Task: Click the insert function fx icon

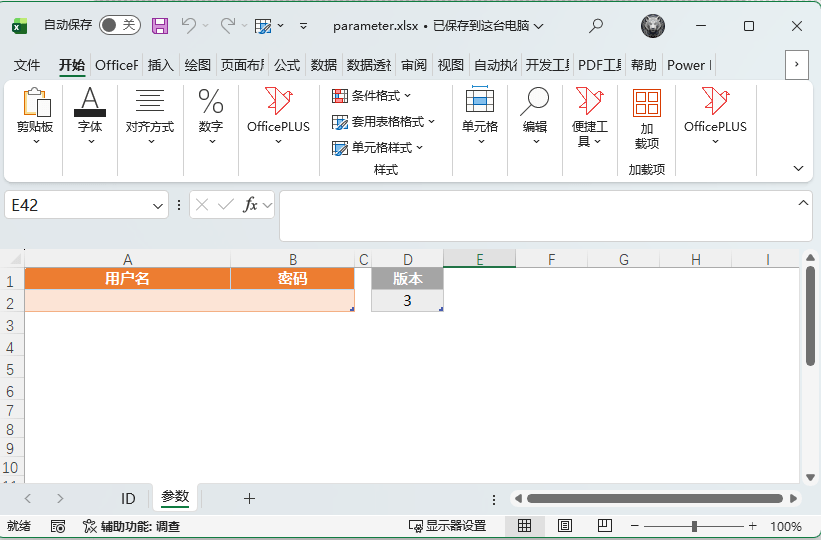Action: [251, 205]
